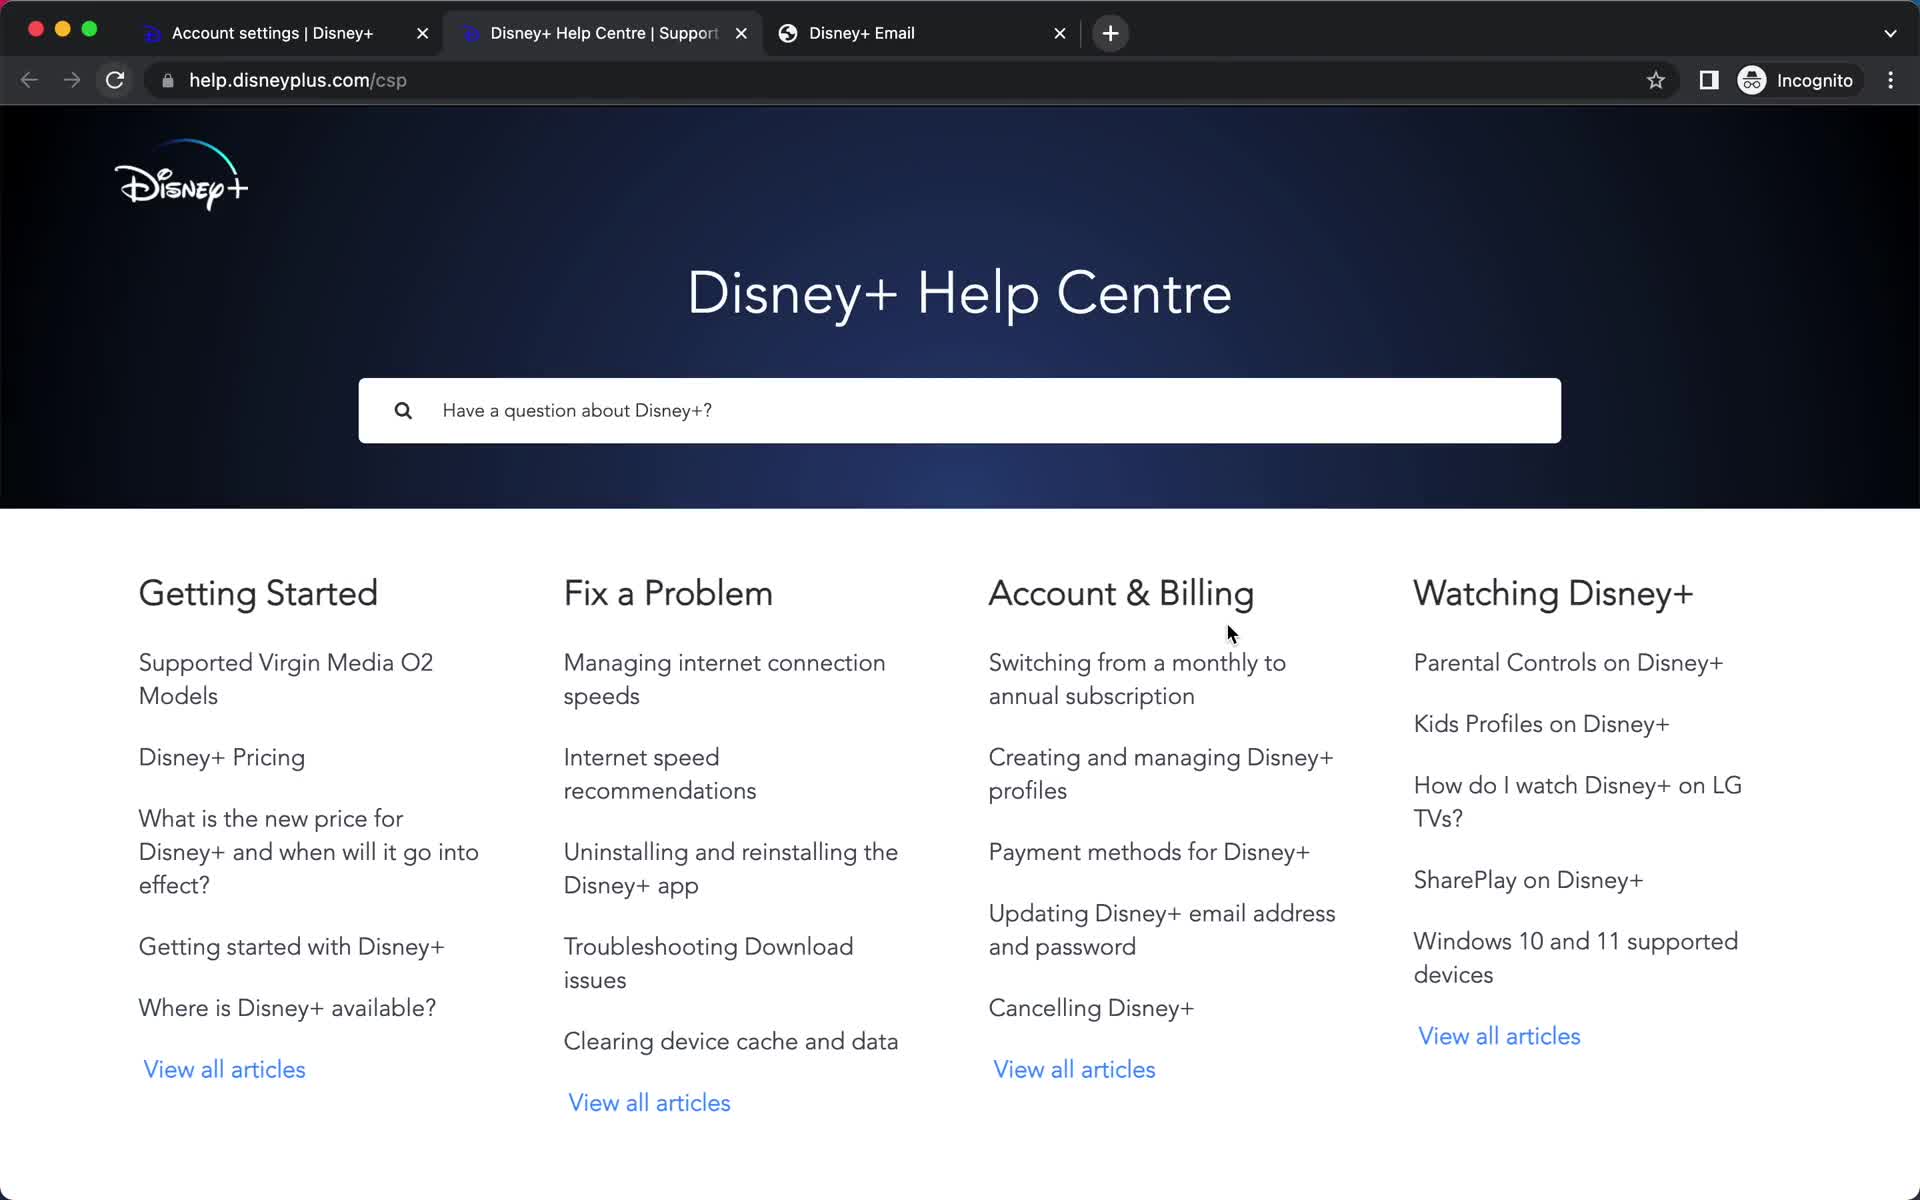Bookmark this page with the star
1920x1200 pixels.
point(1656,80)
